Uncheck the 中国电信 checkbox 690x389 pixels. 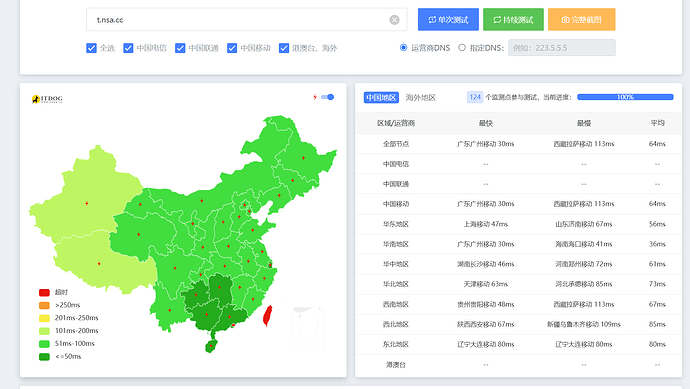(x=128, y=48)
